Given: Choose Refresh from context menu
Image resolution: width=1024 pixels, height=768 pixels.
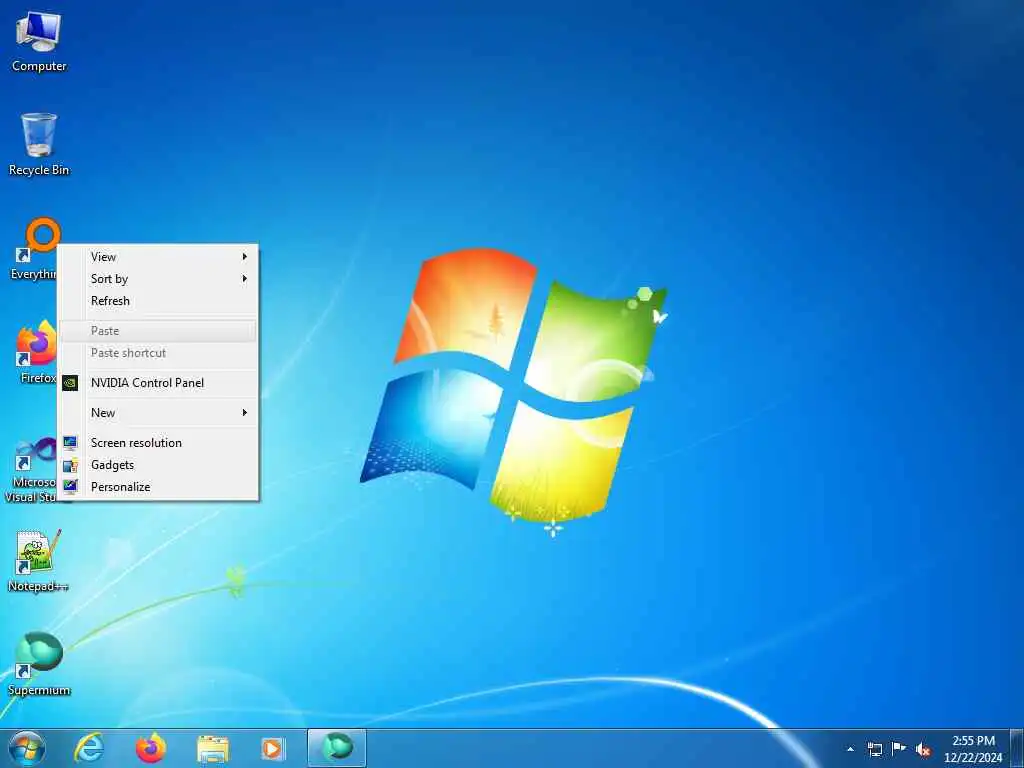Looking at the screenshot, I should (x=159, y=301).
